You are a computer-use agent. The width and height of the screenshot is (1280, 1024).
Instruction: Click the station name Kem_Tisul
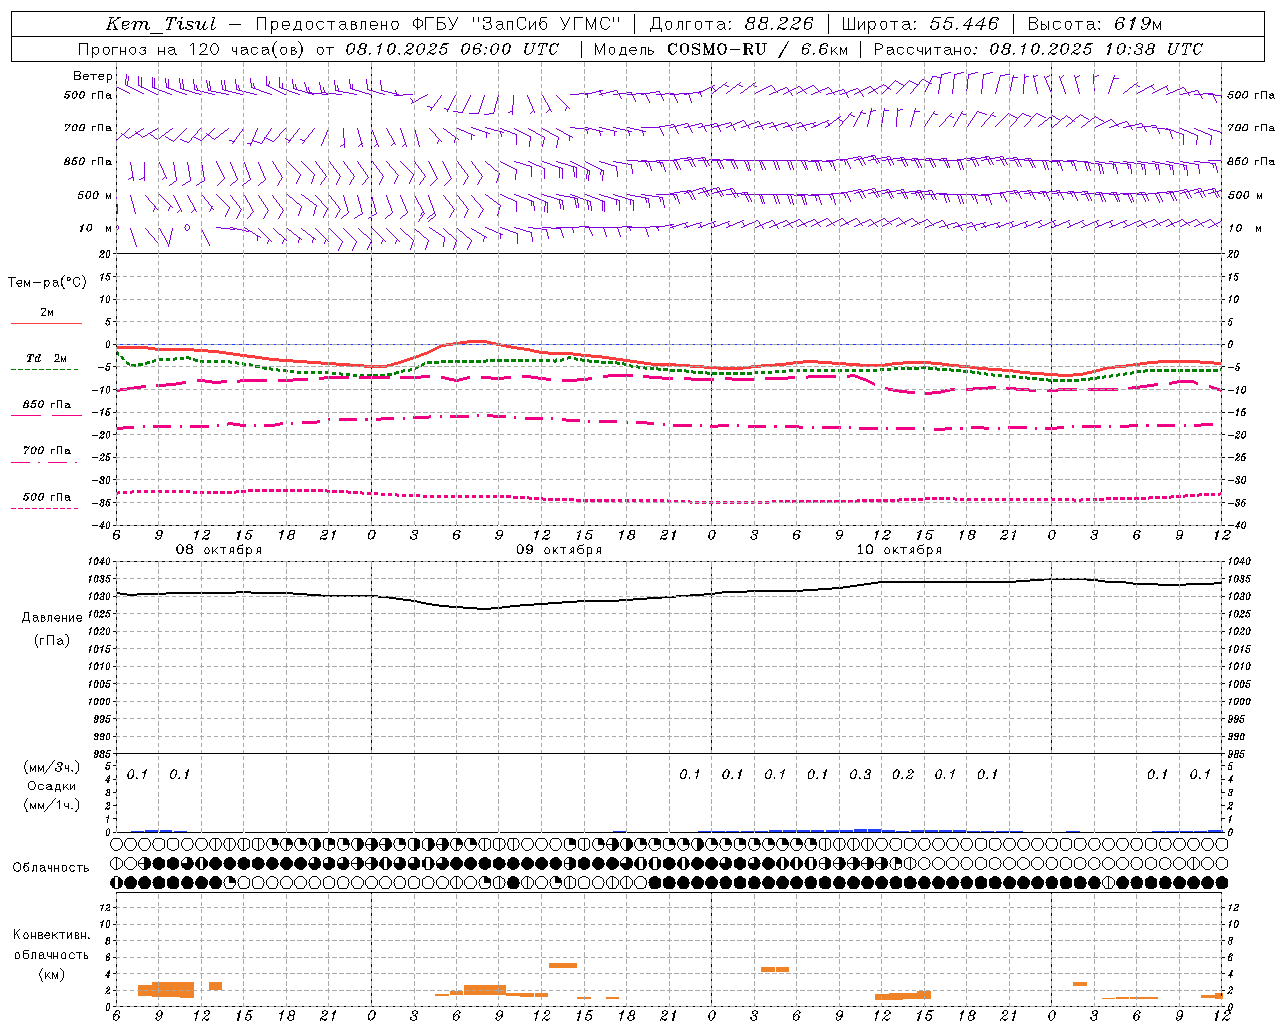[x=160, y=25]
